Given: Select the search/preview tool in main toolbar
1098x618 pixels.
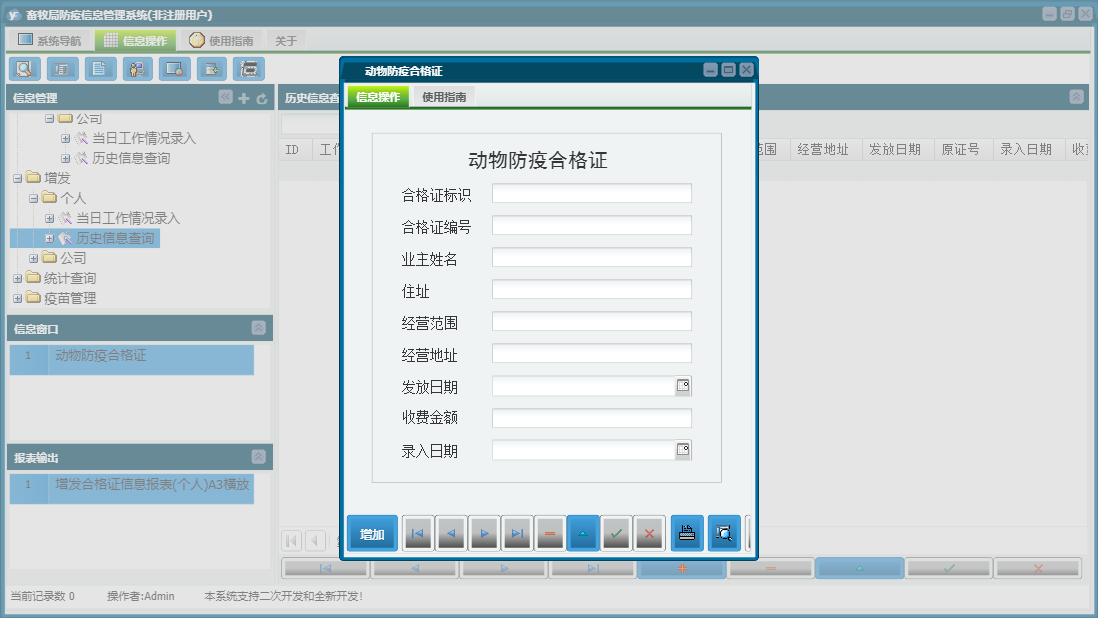Looking at the screenshot, I should (25, 68).
